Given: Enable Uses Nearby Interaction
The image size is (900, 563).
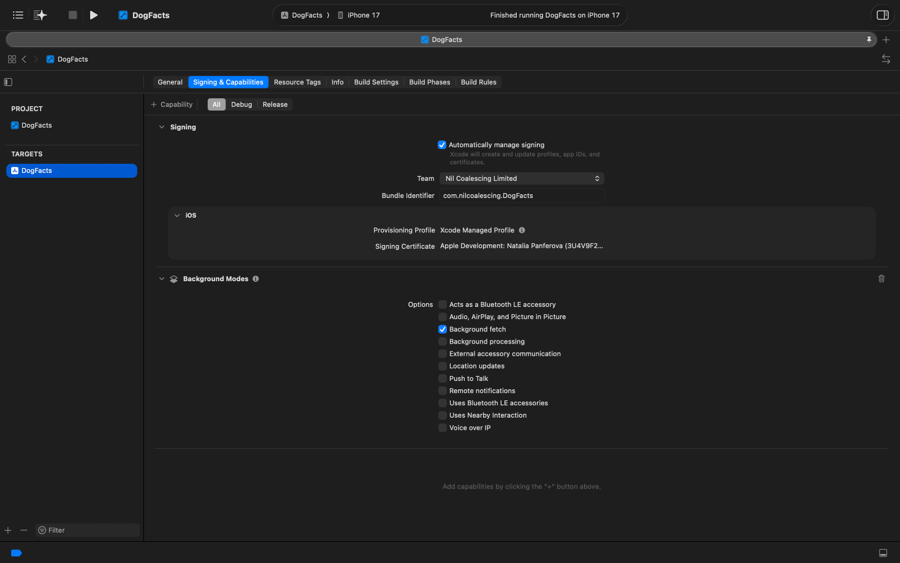Looking at the screenshot, I should 443,416.
